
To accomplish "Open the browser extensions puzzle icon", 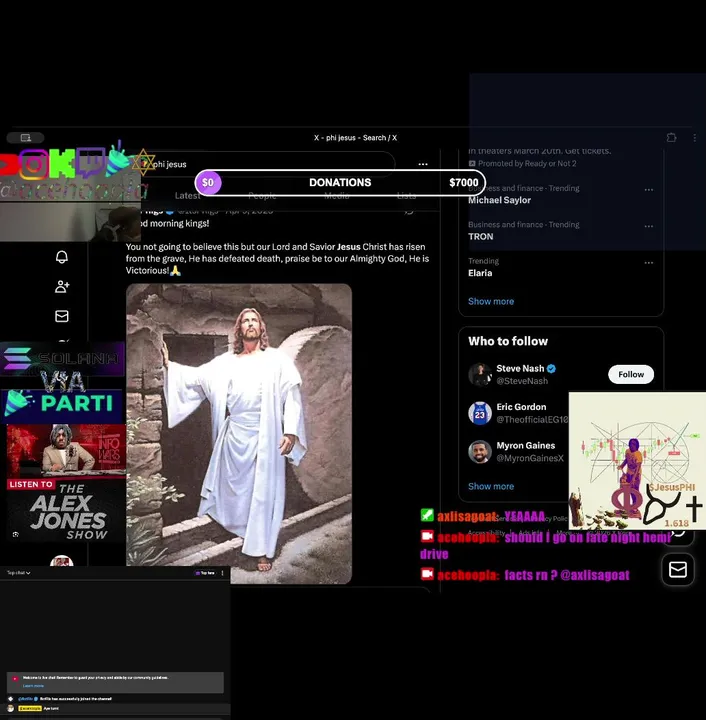I will (671, 138).
